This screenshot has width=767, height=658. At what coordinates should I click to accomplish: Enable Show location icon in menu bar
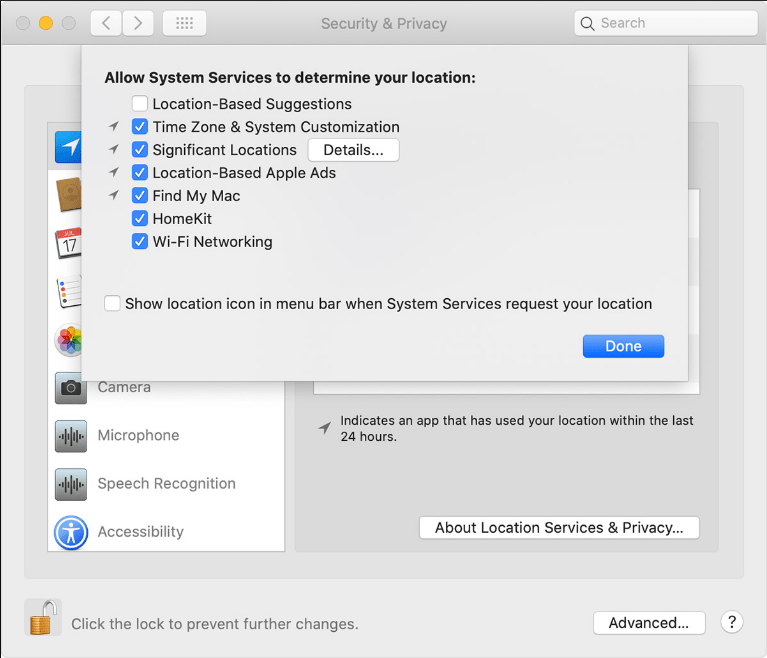point(112,303)
